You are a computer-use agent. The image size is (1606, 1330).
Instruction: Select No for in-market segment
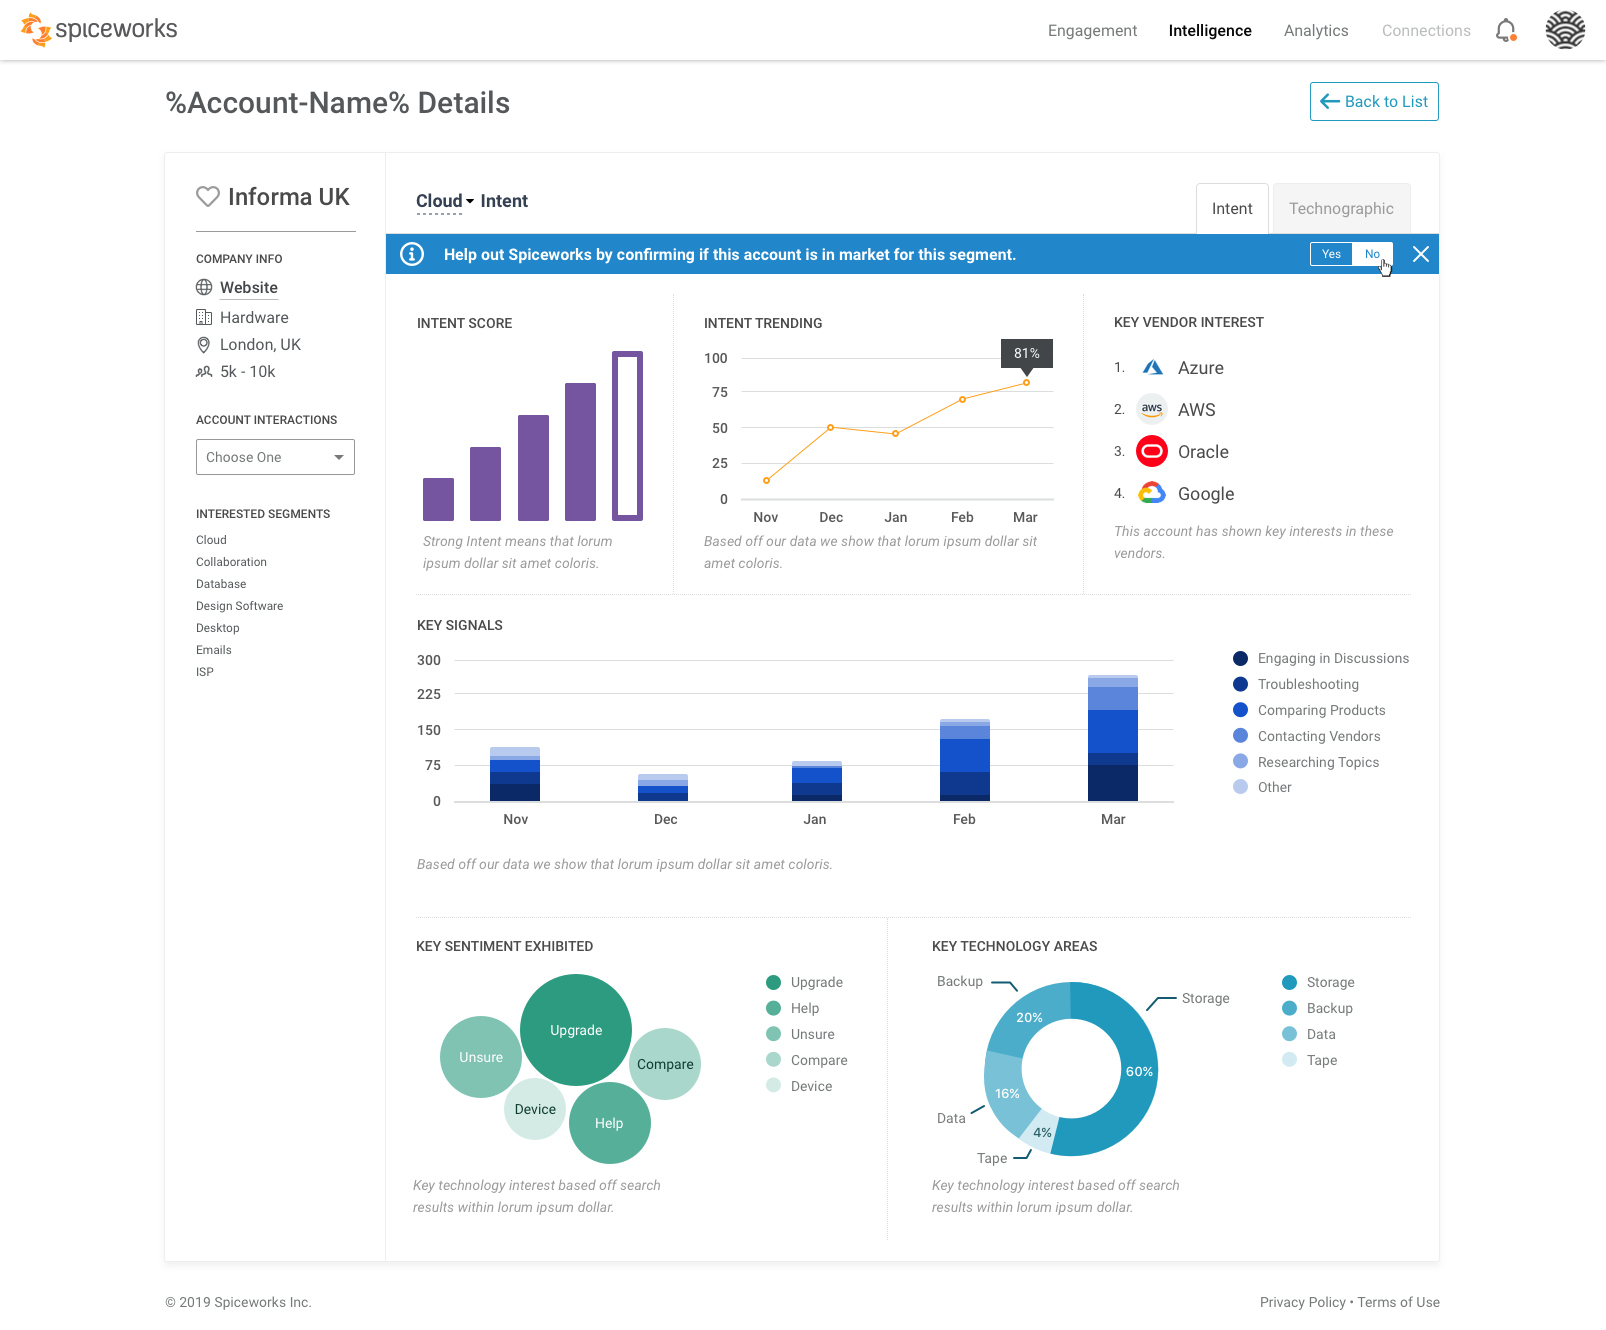point(1372,254)
